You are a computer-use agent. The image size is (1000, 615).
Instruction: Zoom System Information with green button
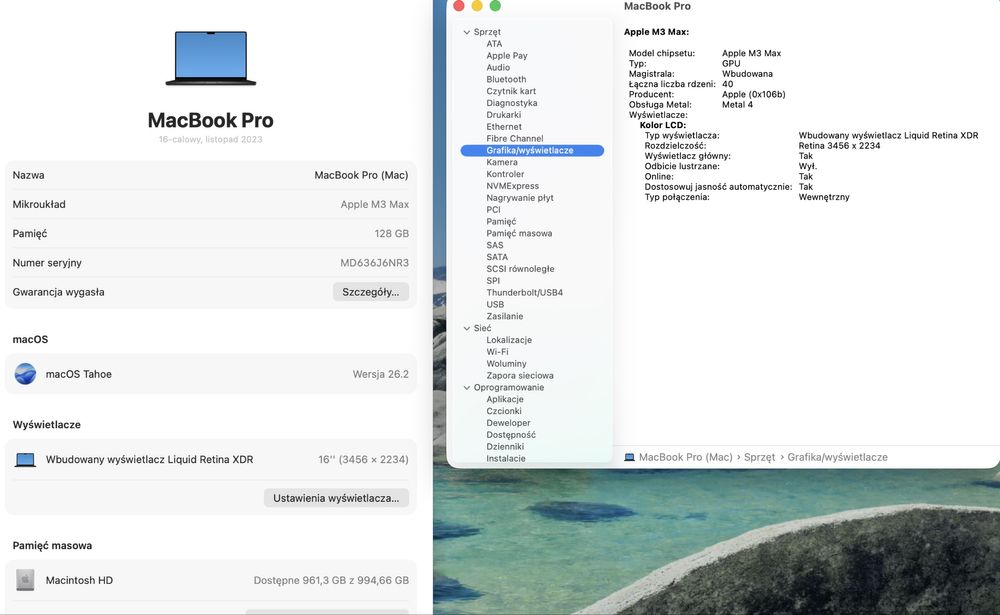[x=495, y=6]
